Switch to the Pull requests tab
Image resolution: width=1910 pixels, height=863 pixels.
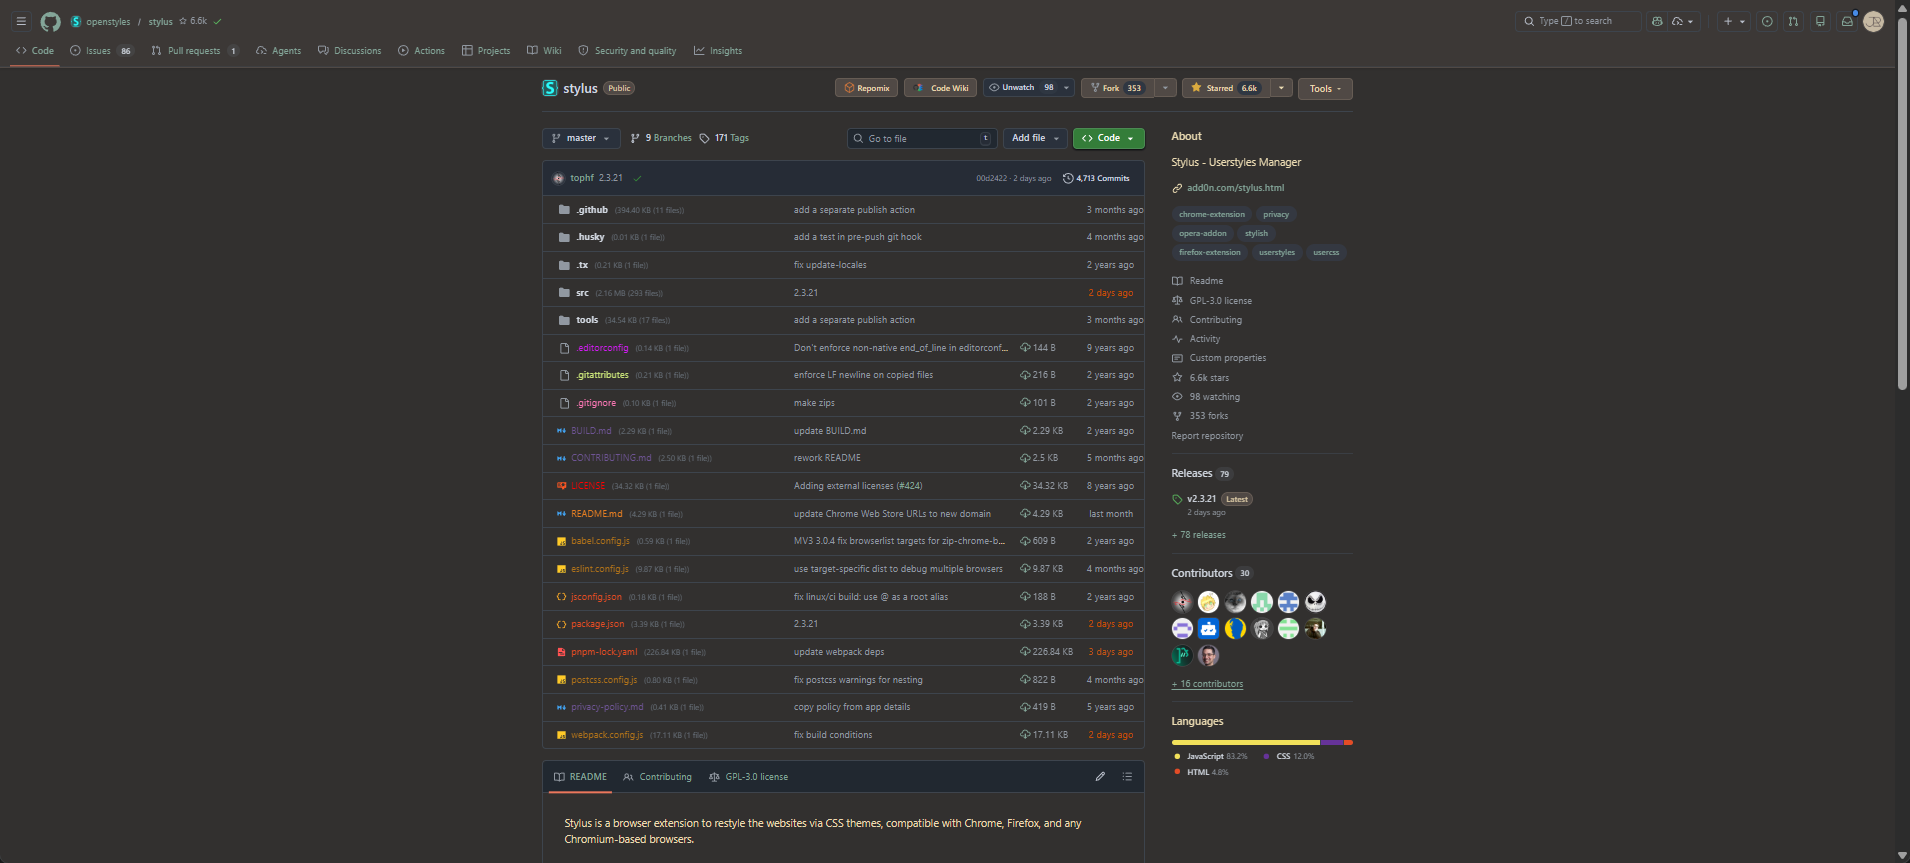pos(195,51)
